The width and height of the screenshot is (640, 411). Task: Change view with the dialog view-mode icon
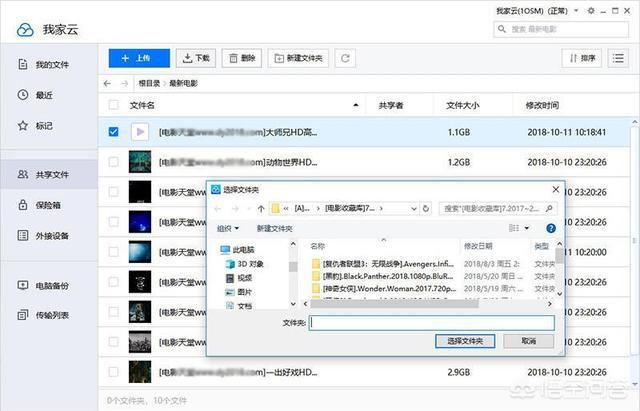coord(514,228)
